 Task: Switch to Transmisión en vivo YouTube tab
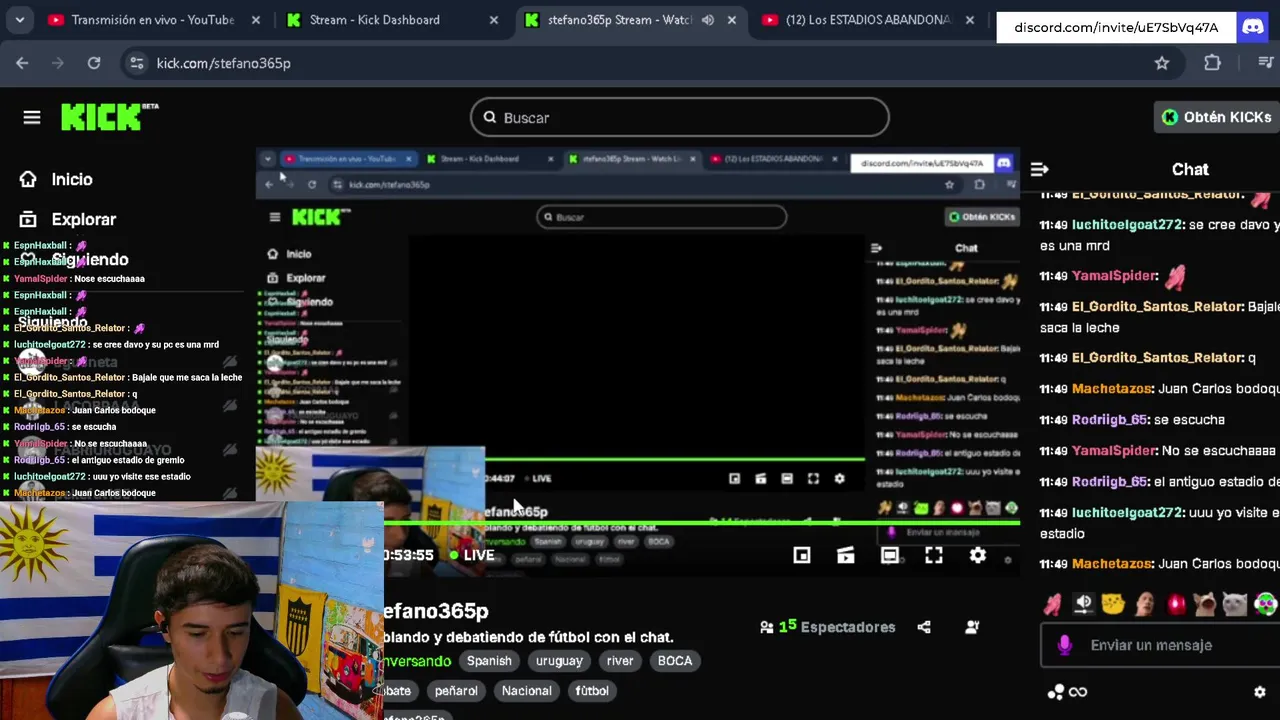click(155, 19)
